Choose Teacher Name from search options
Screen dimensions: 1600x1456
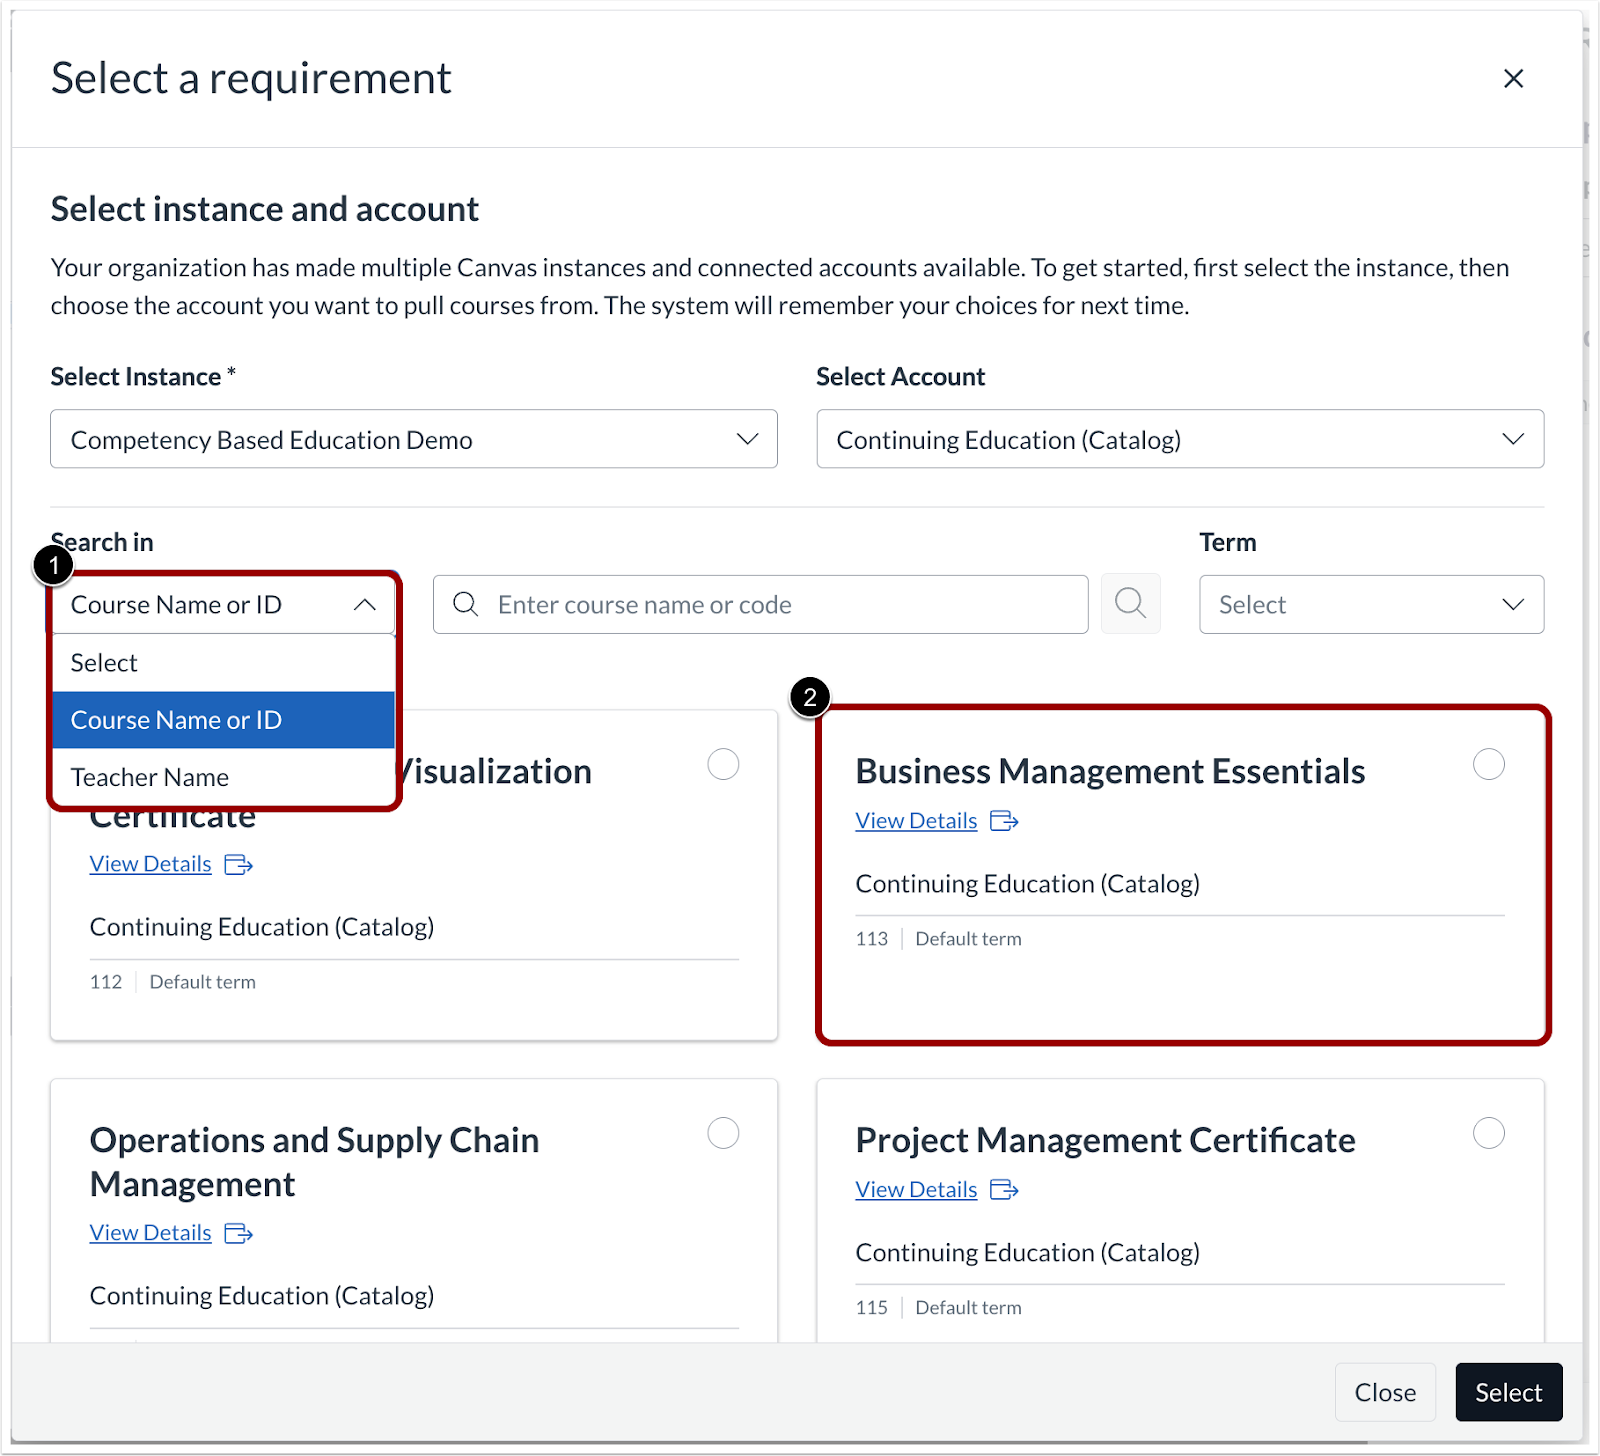(x=149, y=776)
